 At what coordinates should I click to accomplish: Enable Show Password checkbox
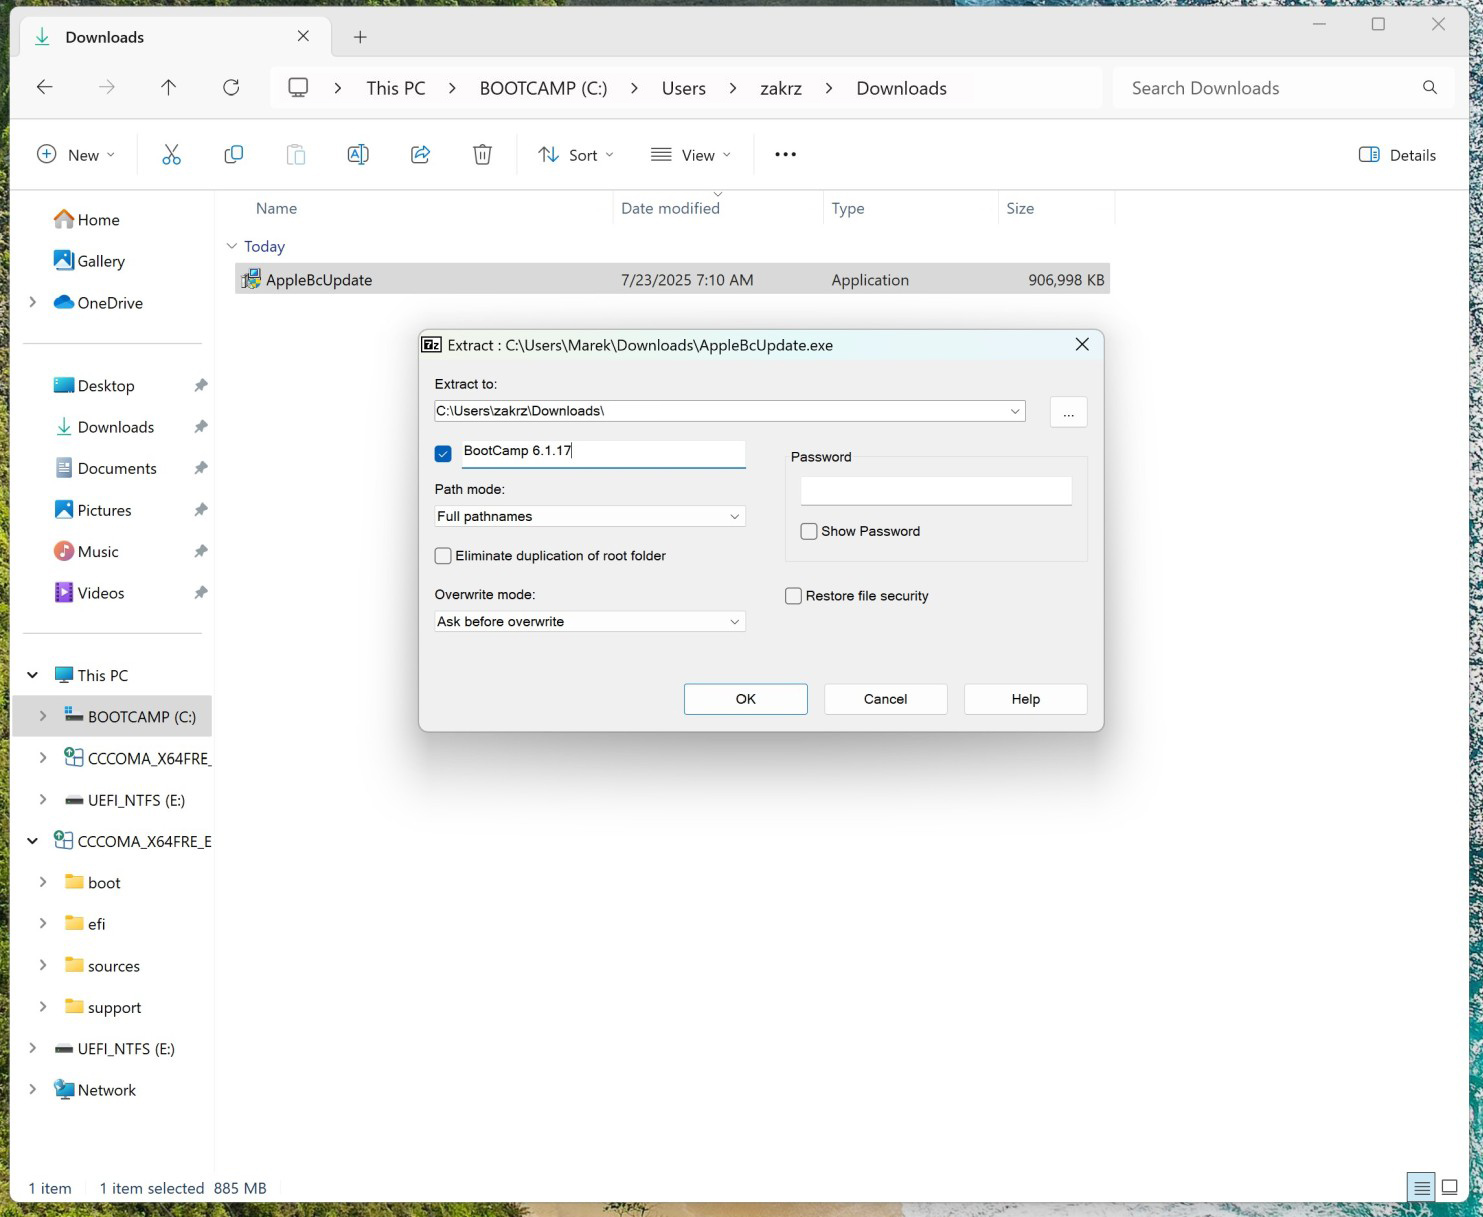click(809, 531)
